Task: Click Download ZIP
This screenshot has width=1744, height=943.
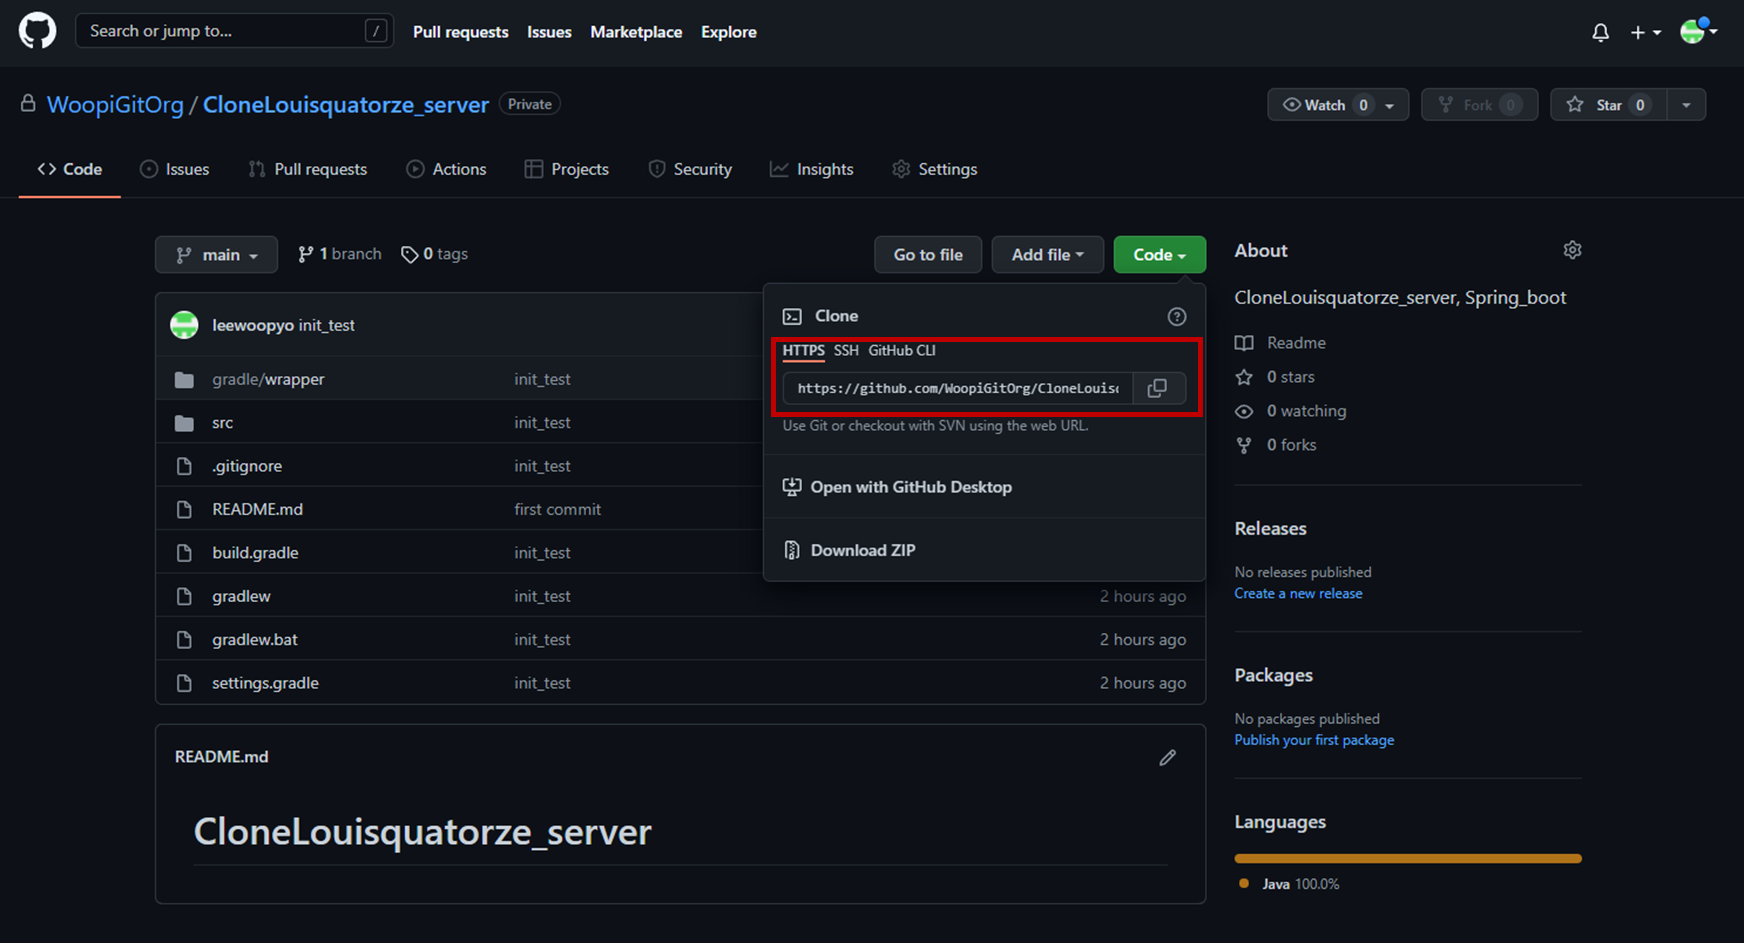Action: click(863, 550)
